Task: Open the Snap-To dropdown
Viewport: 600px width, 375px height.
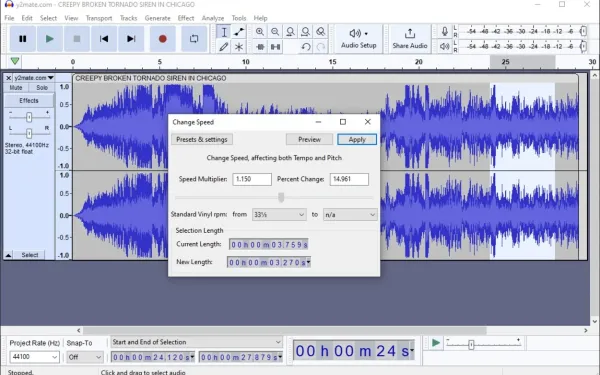Action: pyautogui.click(x=85, y=357)
